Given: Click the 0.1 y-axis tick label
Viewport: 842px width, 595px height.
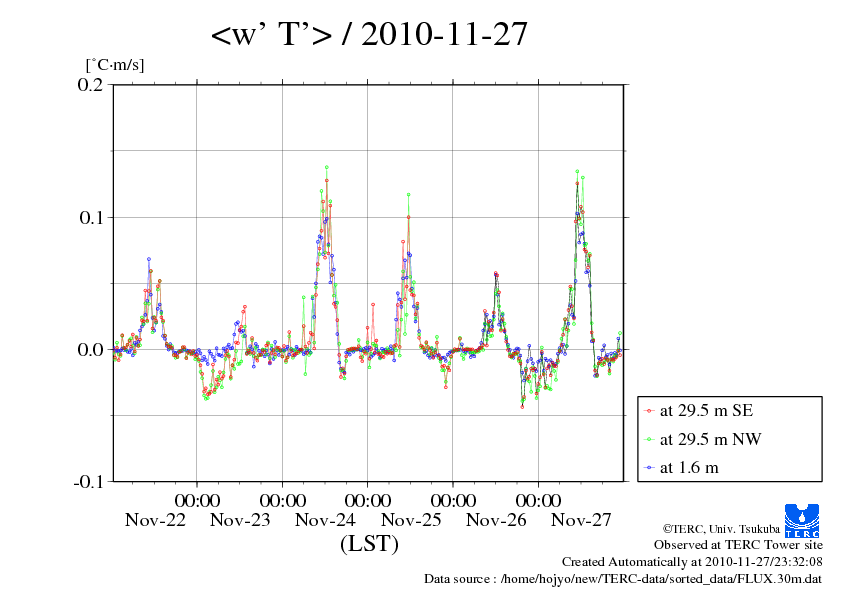Looking at the screenshot, I should pos(91,217).
